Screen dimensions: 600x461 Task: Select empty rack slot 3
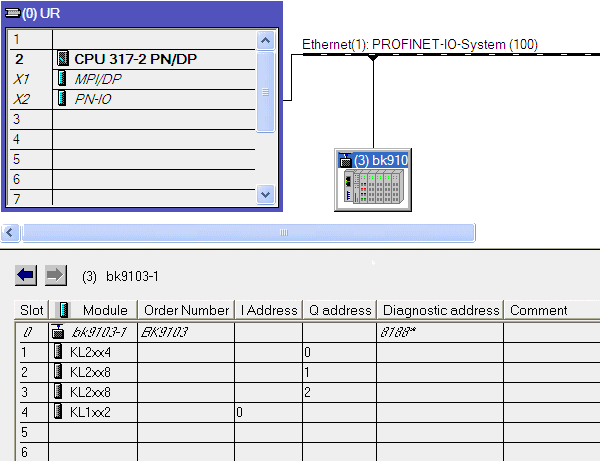coord(132,119)
